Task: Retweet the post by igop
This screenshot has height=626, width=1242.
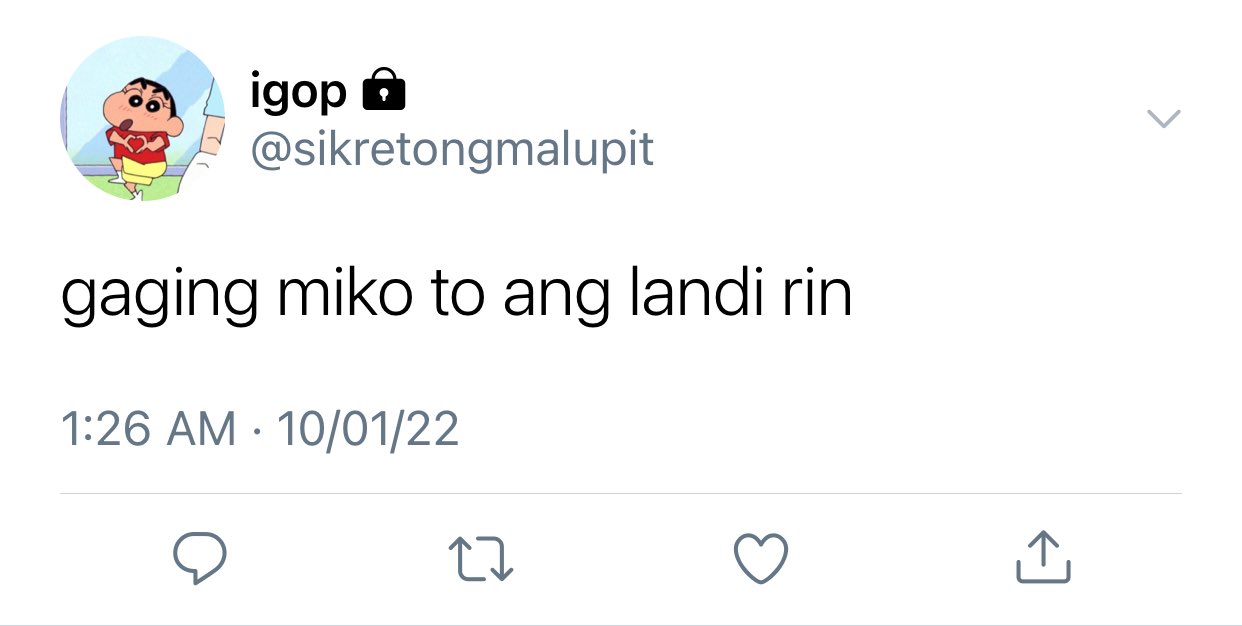Action: pos(481,559)
